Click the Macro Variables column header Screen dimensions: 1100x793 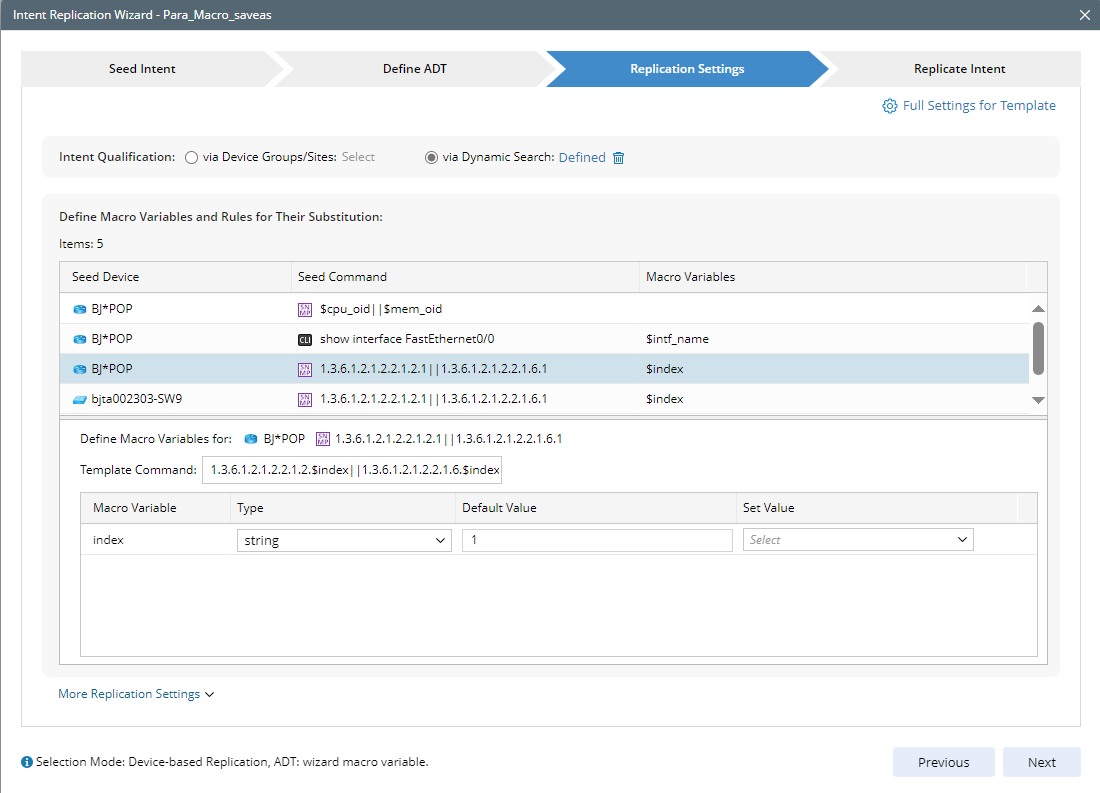coord(833,277)
